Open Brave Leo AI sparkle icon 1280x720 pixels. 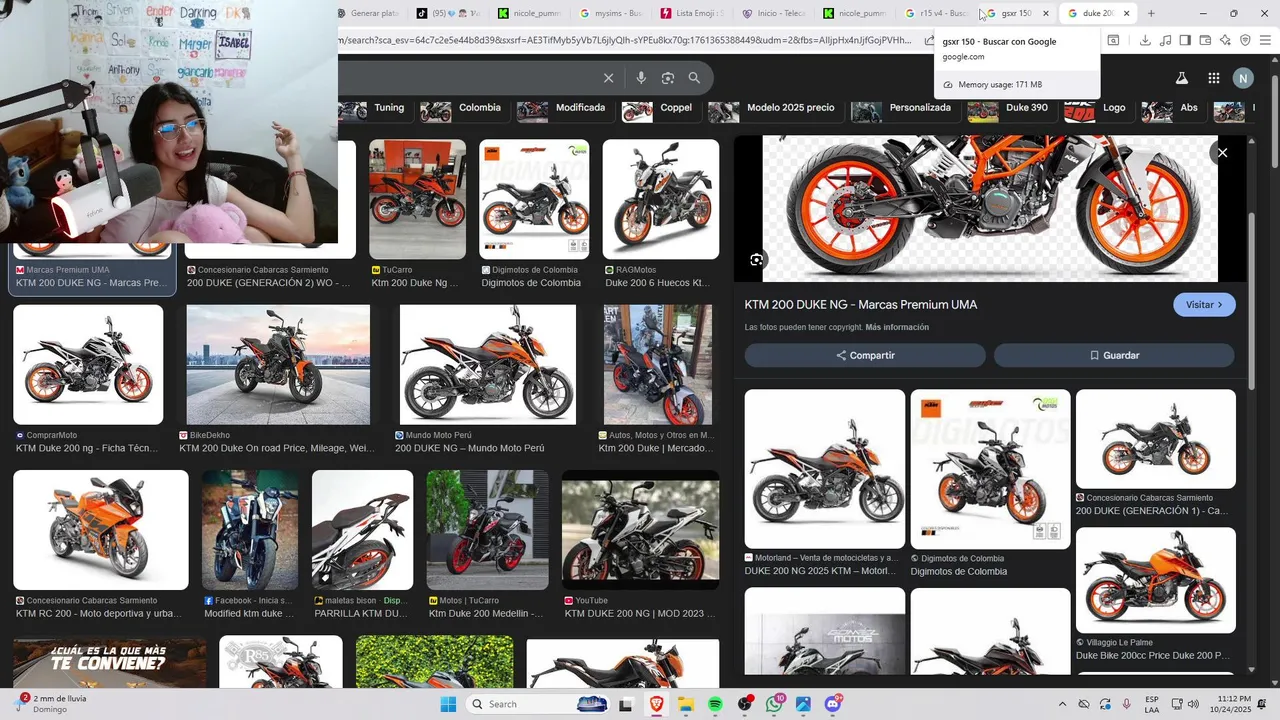(1225, 40)
